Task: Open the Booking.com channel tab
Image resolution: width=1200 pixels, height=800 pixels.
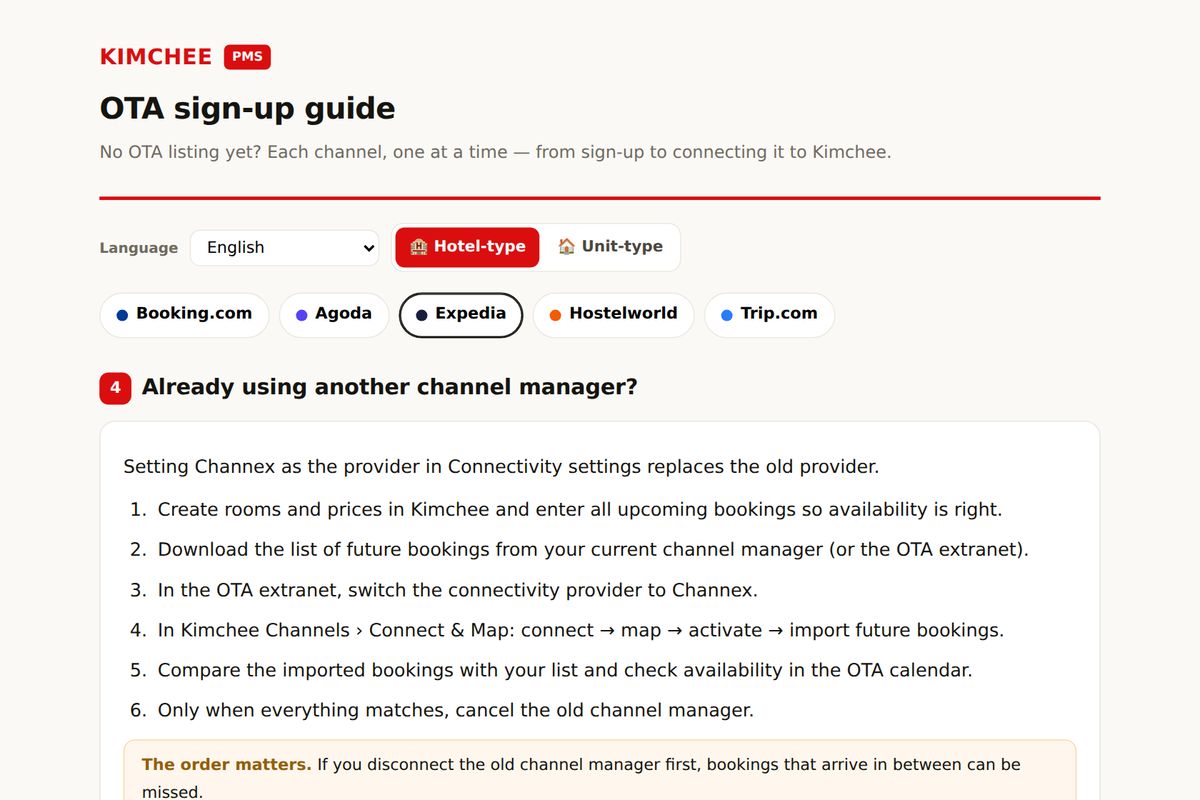Action: (x=184, y=315)
